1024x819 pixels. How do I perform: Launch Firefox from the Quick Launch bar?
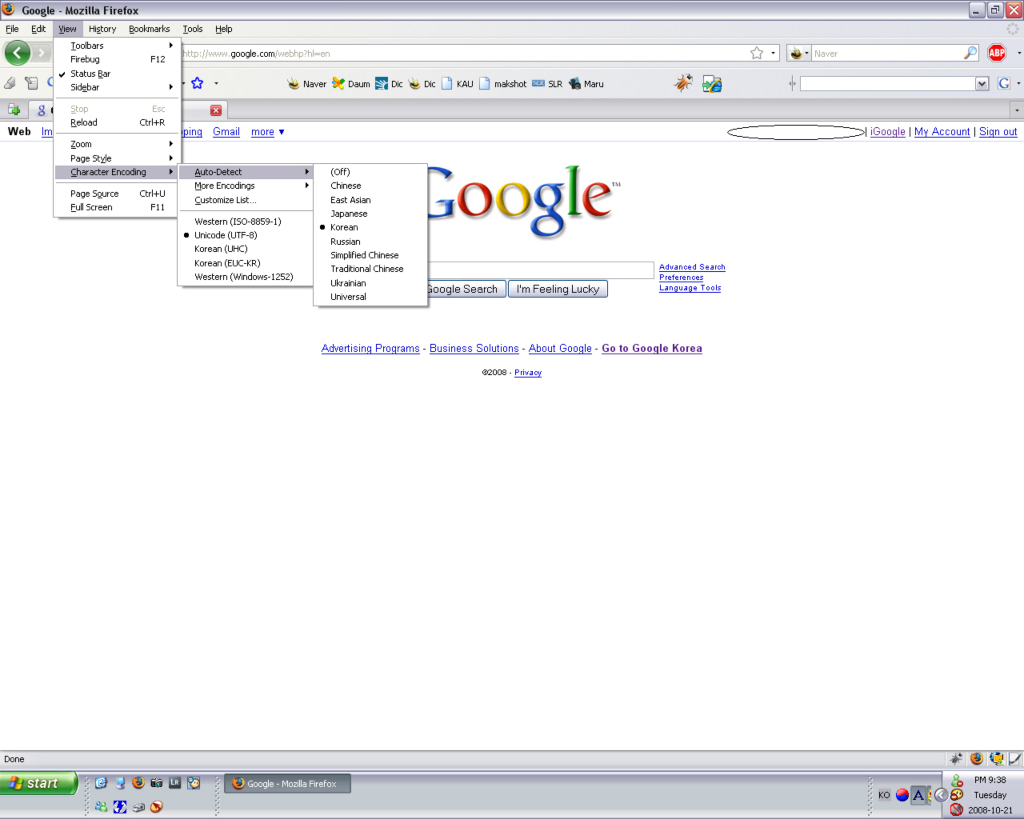(138, 782)
